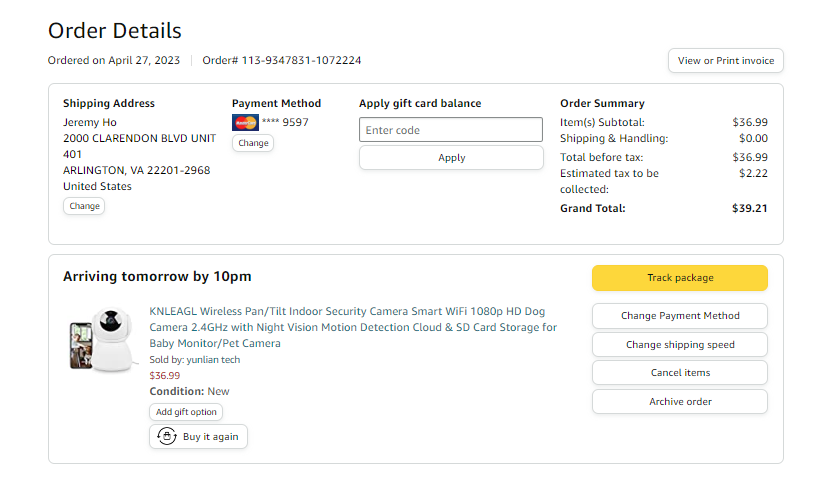This screenshot has width=836, height=477.
Task: Click the Buy it again cart icon
Action: click(166, 437)
